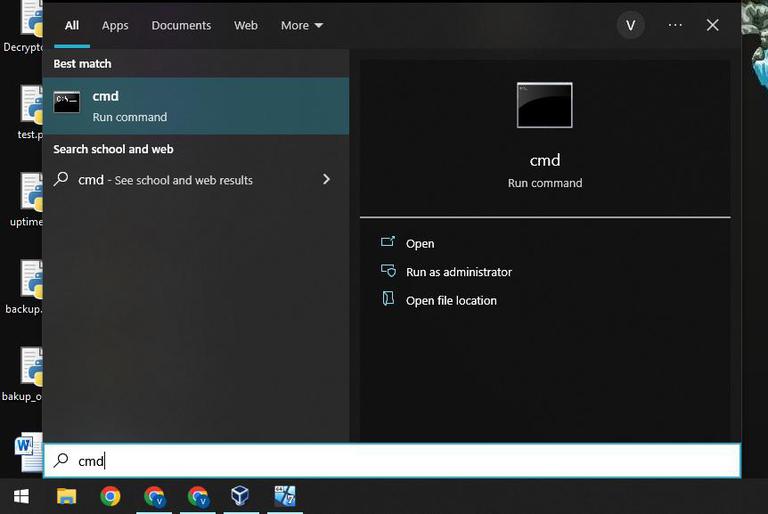Click Open in the cmd details pane
This screenshot has width=768, height=514.
pos(420,244)
